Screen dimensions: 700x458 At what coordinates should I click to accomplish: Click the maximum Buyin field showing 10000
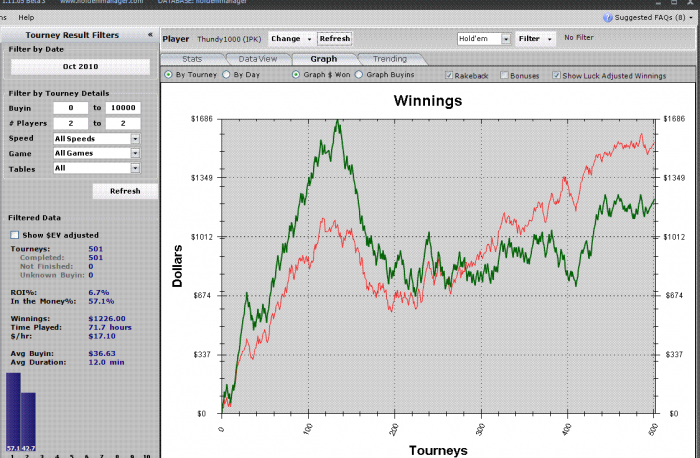point(123,108)
